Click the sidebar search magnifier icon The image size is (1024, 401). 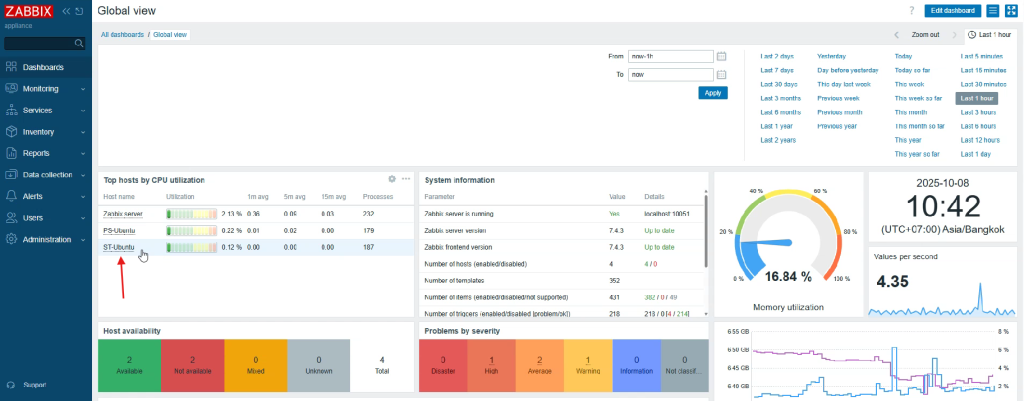pyautogui.click(x=79, y=43)
